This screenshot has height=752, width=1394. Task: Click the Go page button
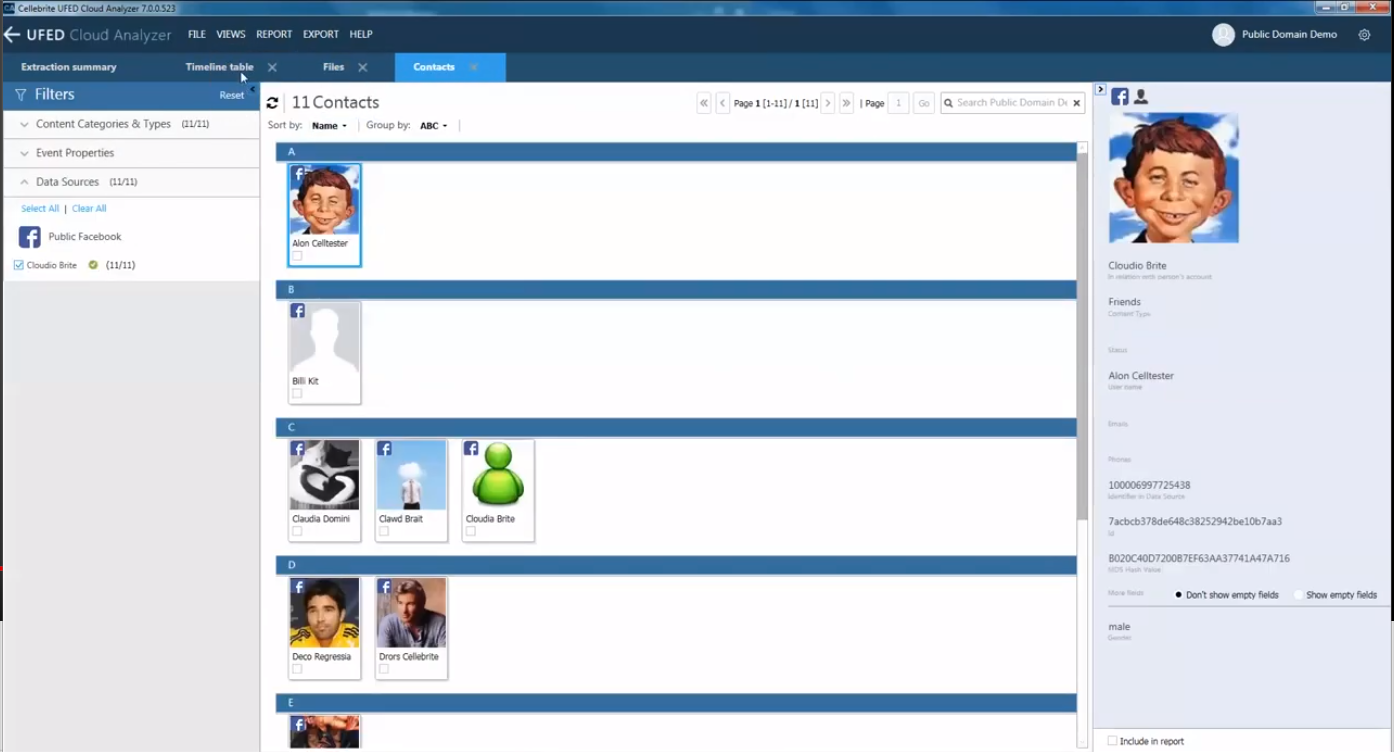[x=924, y=103]
